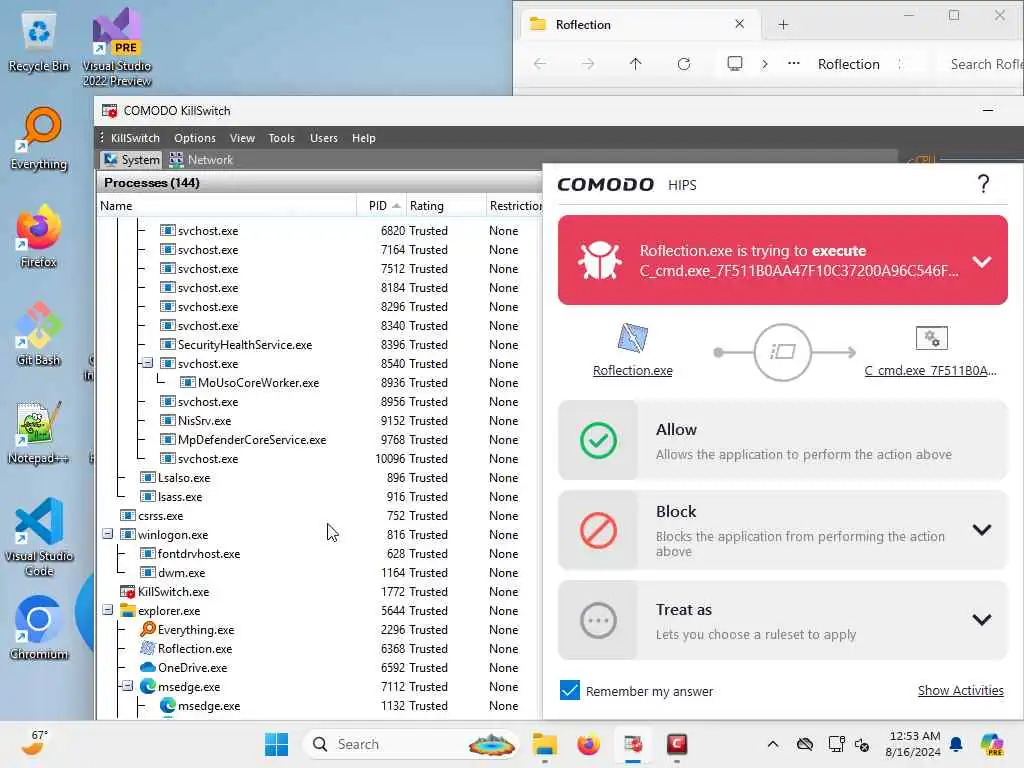Open Visual Studio 2022 Preview desktop icon
Screen dimensions: 1024x768
(116, 47)
